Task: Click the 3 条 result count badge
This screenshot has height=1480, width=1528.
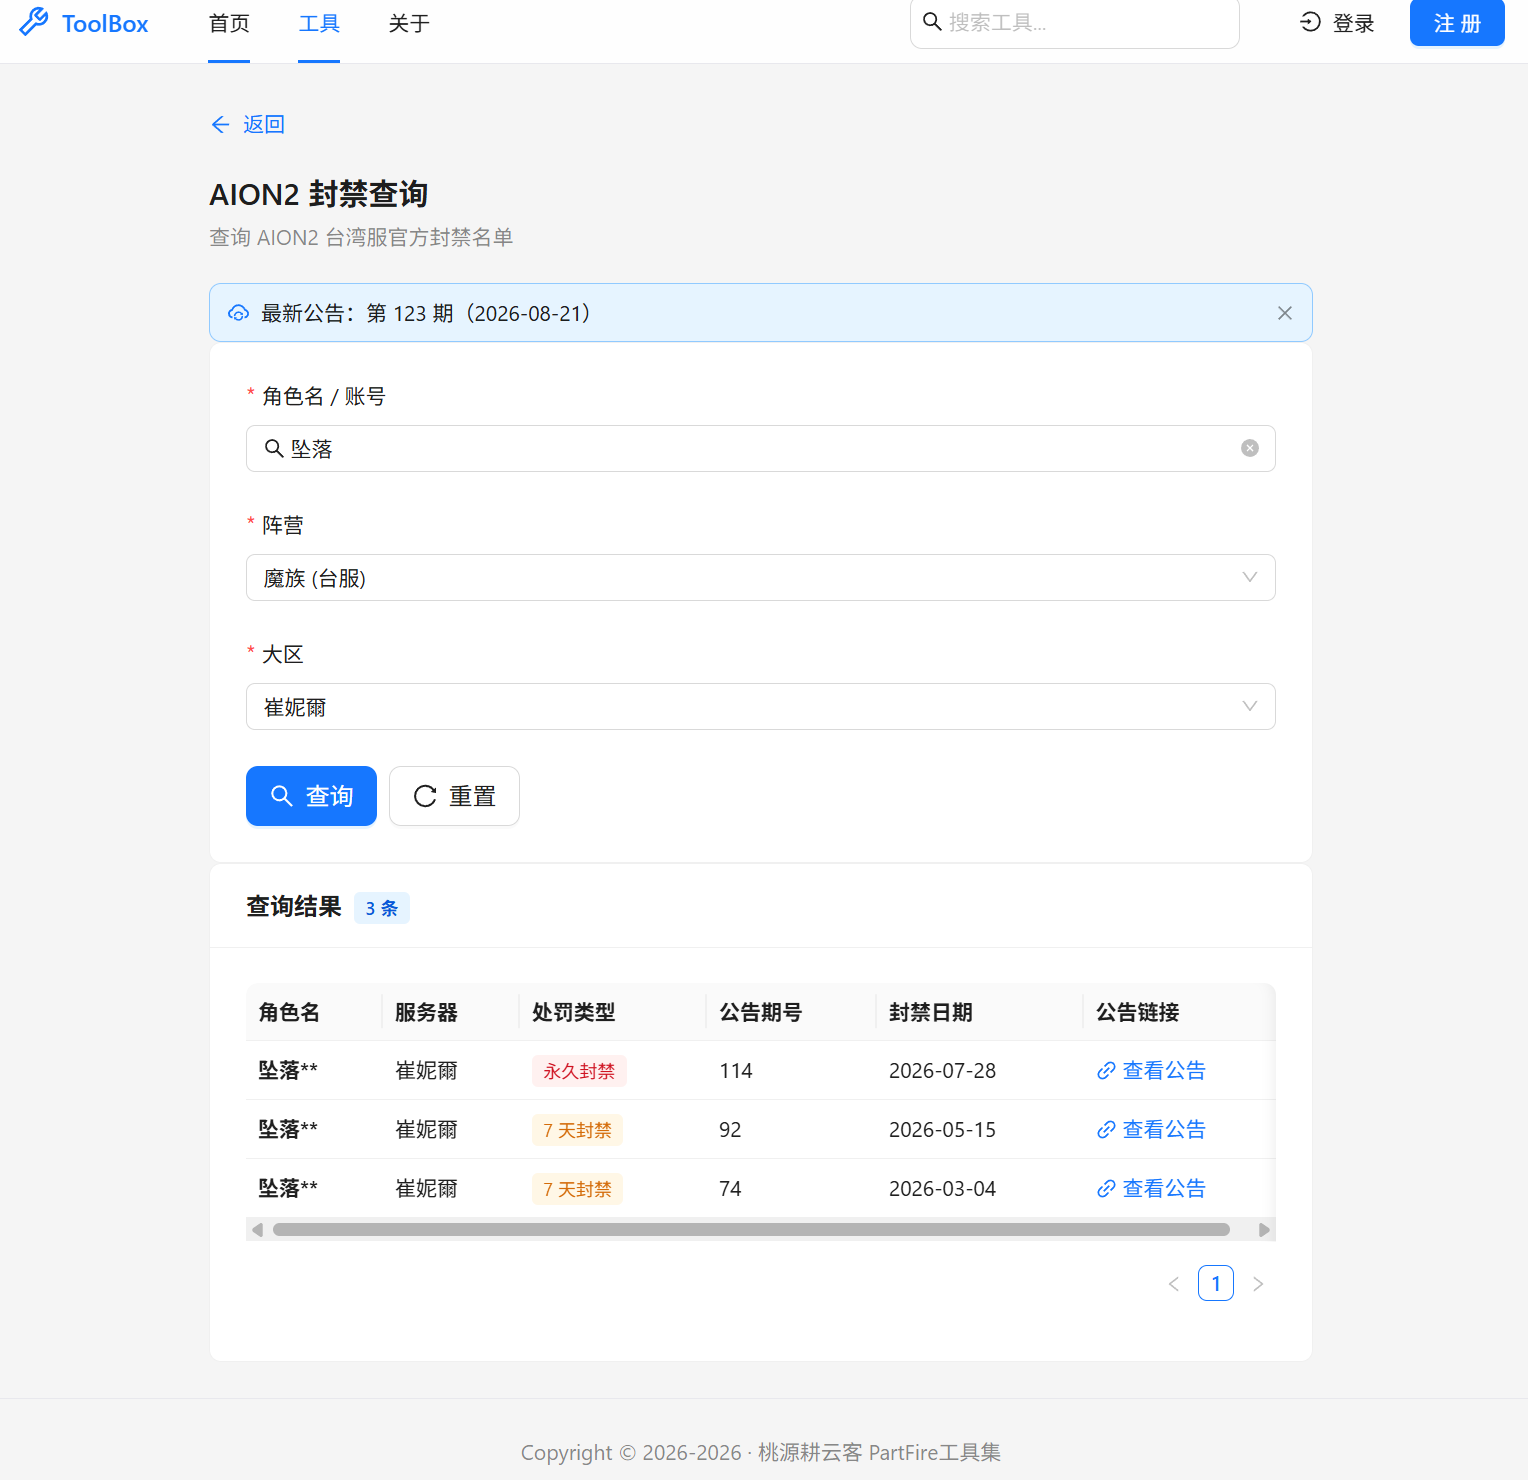Action: [382, 908]
